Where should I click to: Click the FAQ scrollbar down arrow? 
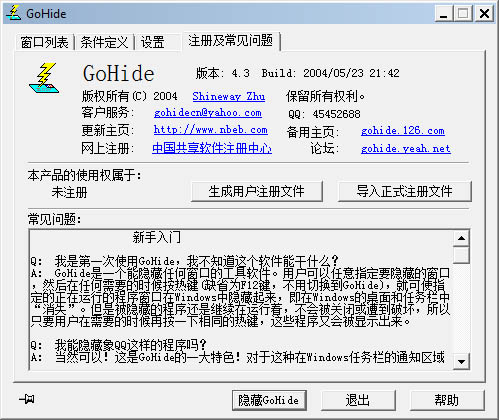point(461,361)
